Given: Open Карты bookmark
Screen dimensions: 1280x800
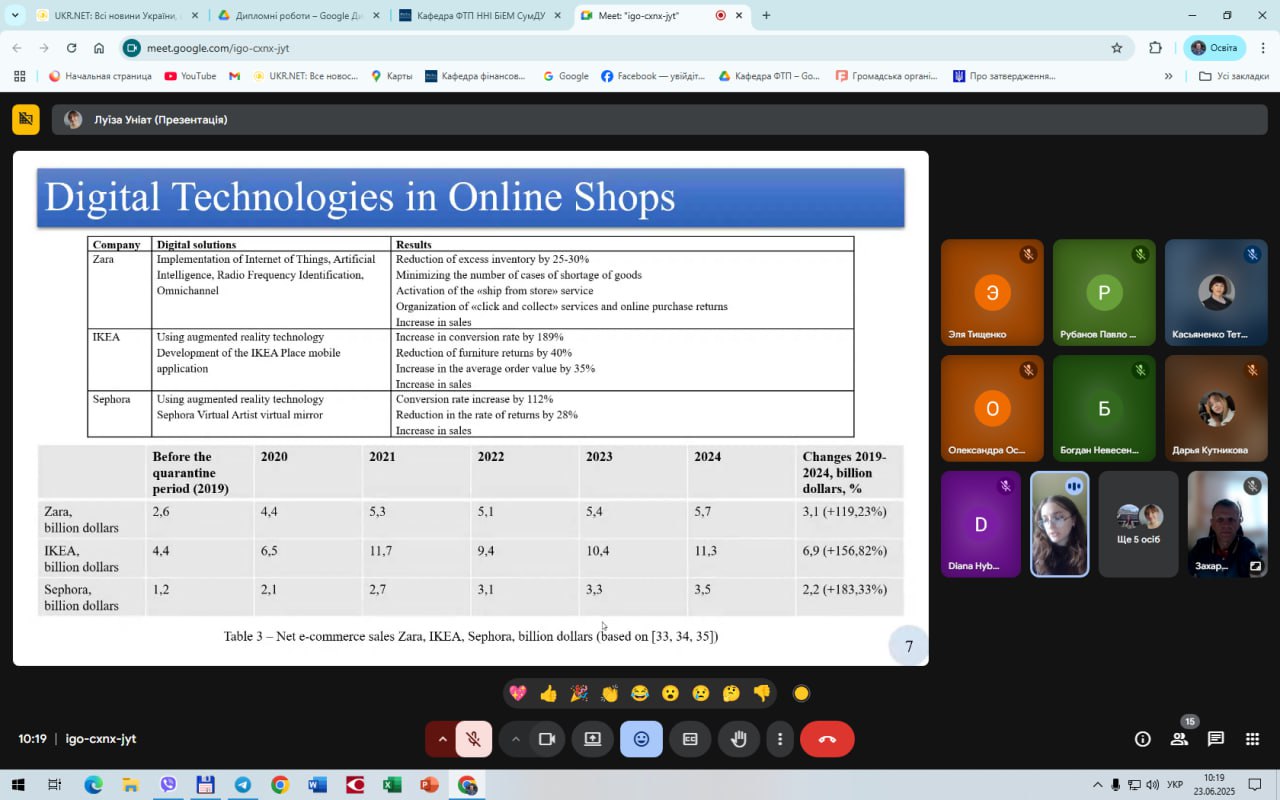Looking at the screenshot, I should pyautogui.click(x=391, y=76).
